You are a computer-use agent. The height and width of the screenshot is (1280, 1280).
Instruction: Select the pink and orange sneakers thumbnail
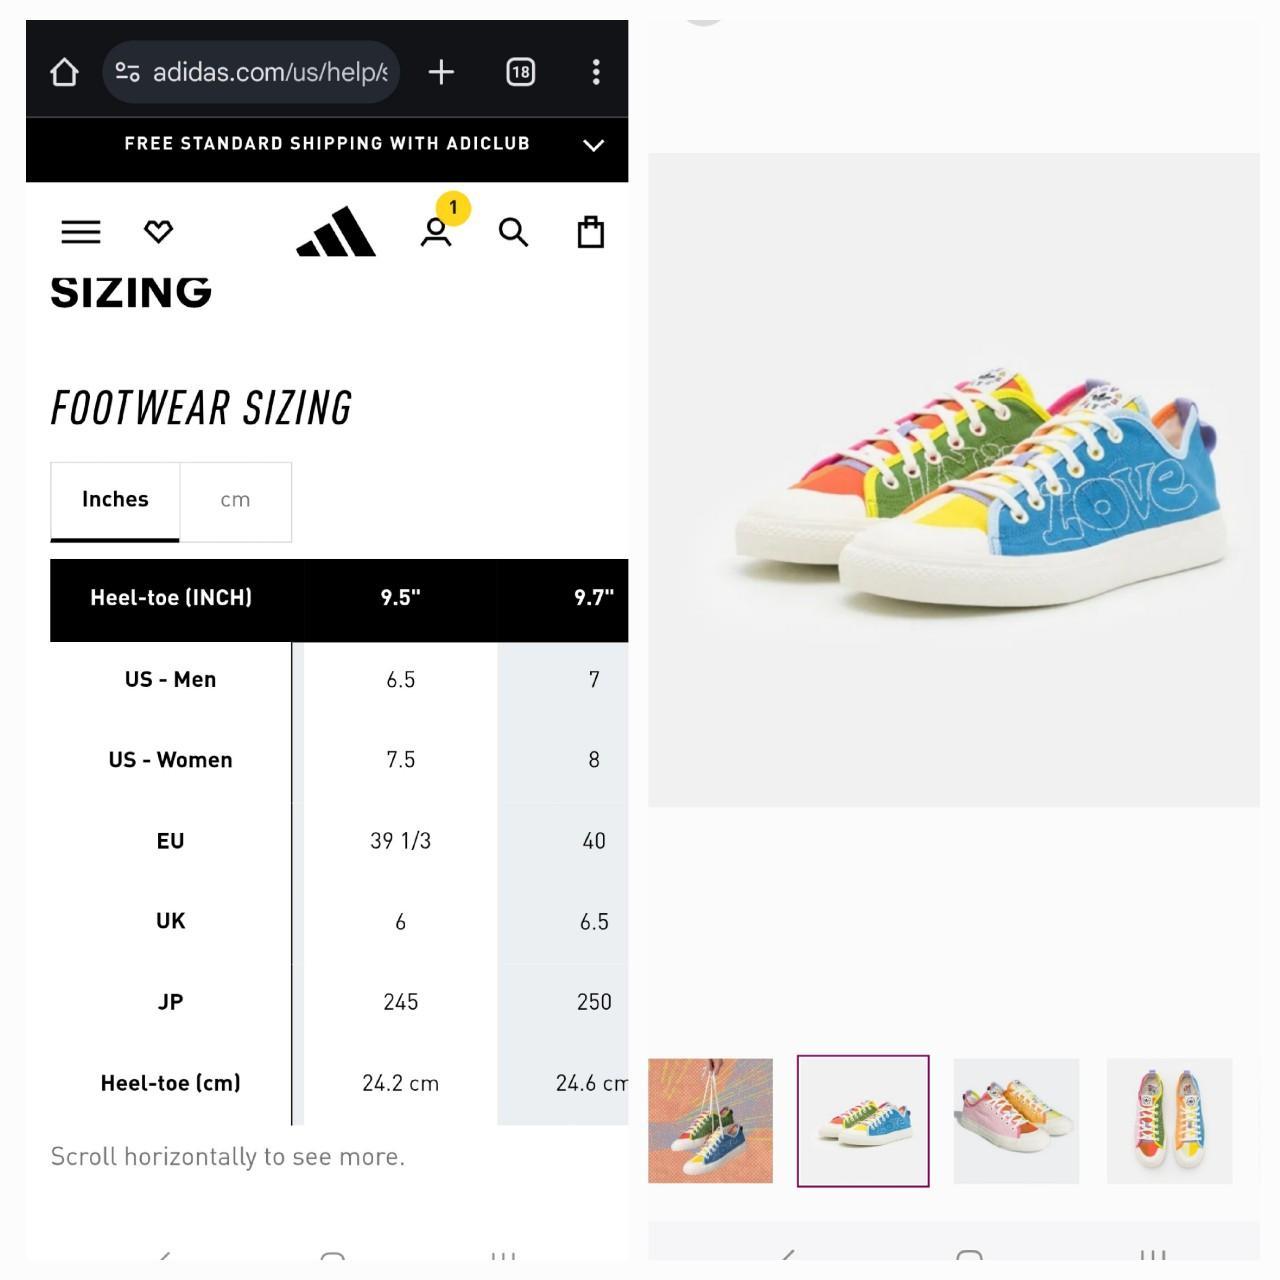coord(1016,1121)
